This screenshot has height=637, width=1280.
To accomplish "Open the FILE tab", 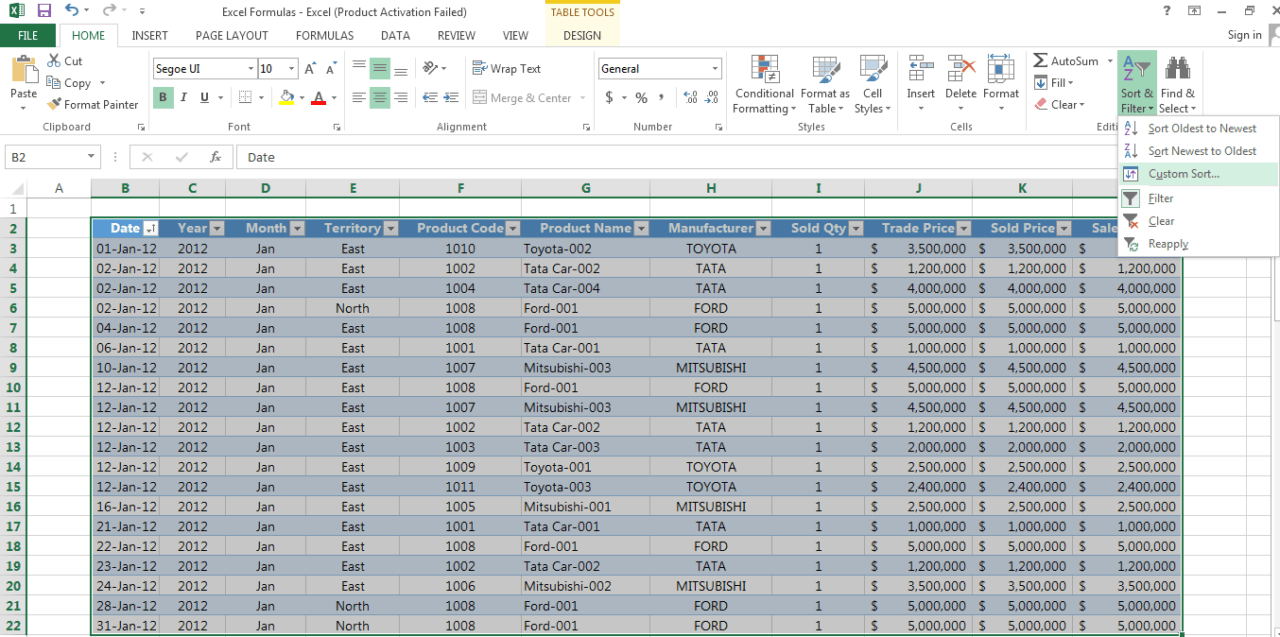I will click(28, 35).
